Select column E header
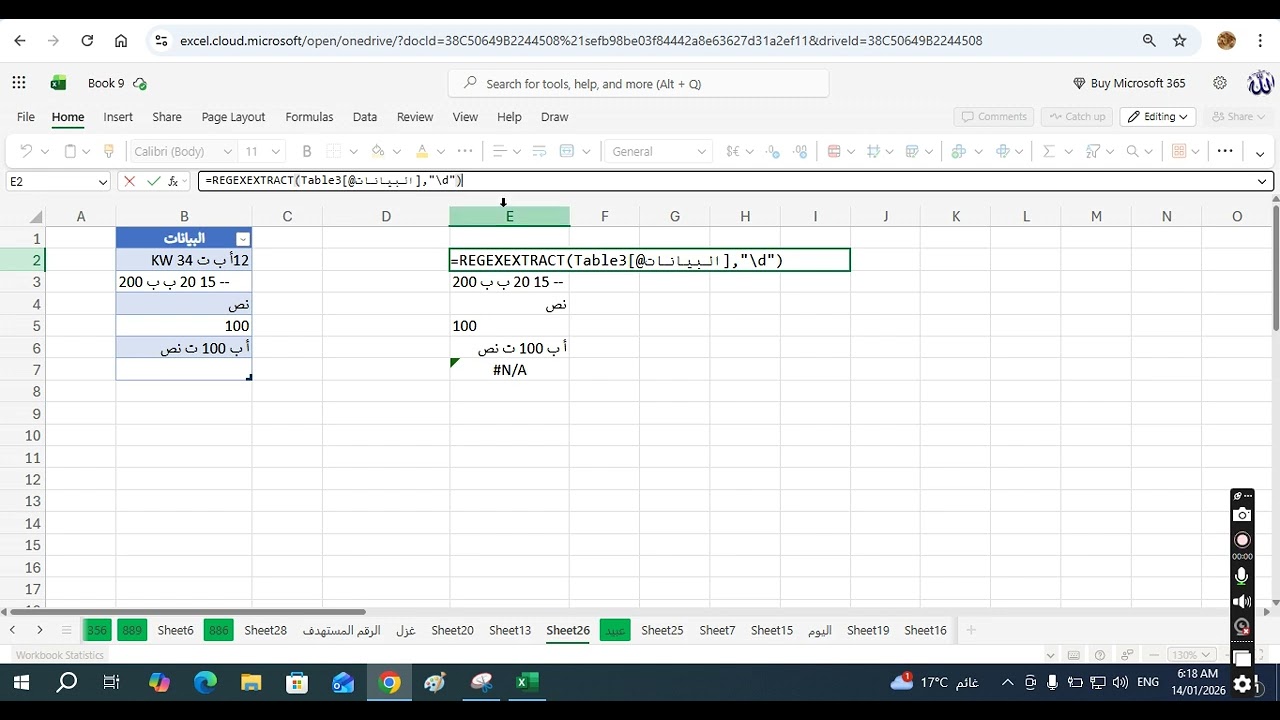The width and height of the screenshot is (1280, 720). [509, 216]
